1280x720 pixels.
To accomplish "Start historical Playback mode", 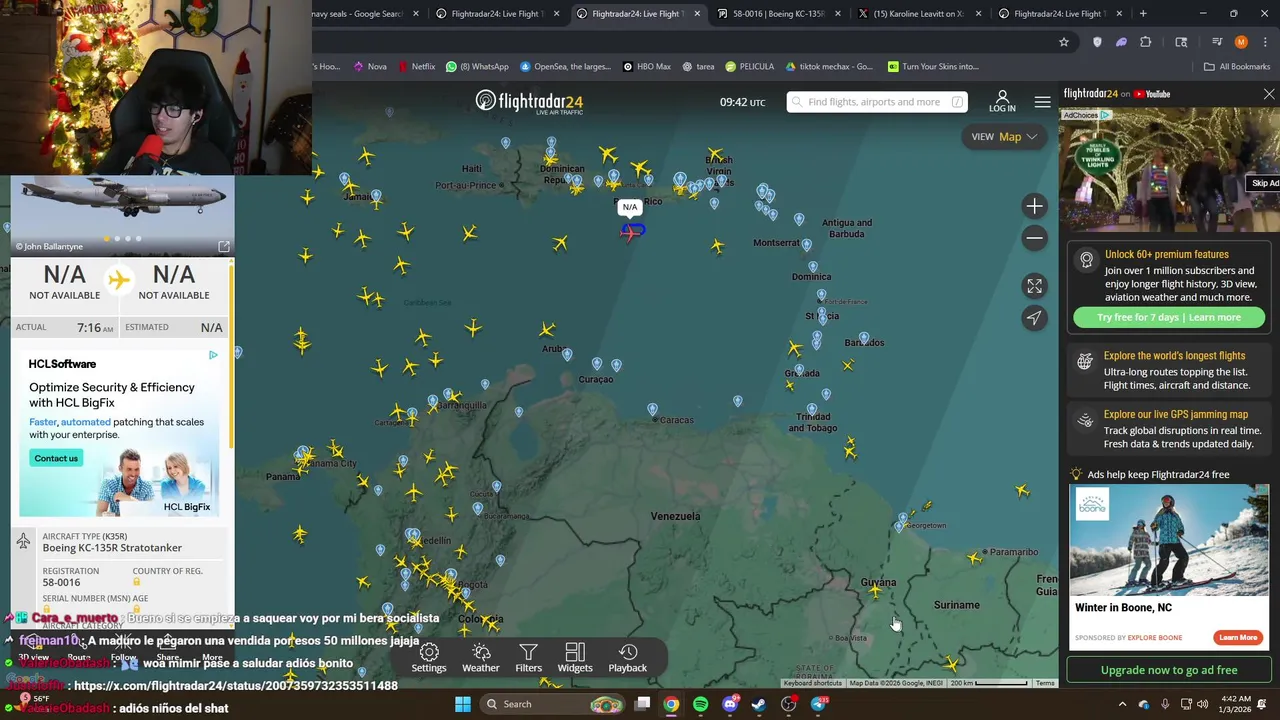I will point(628,658).
